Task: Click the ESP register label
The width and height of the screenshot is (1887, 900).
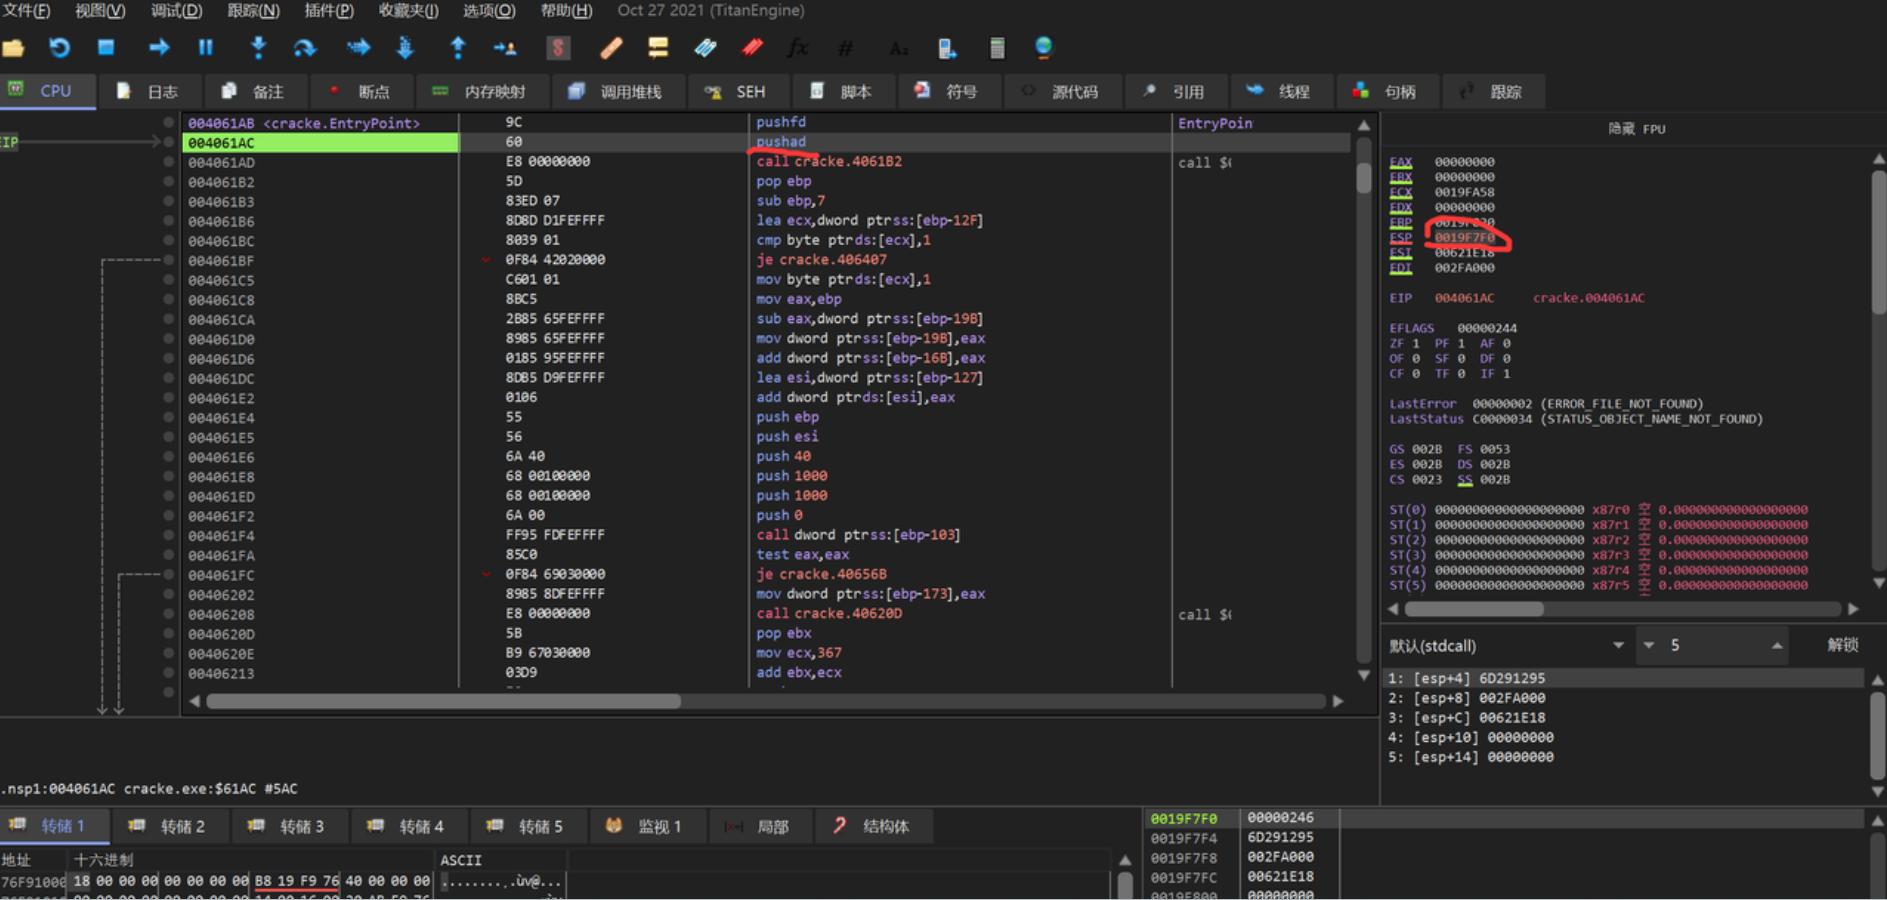Action: pyautogui.click(x=1400, y=238)
